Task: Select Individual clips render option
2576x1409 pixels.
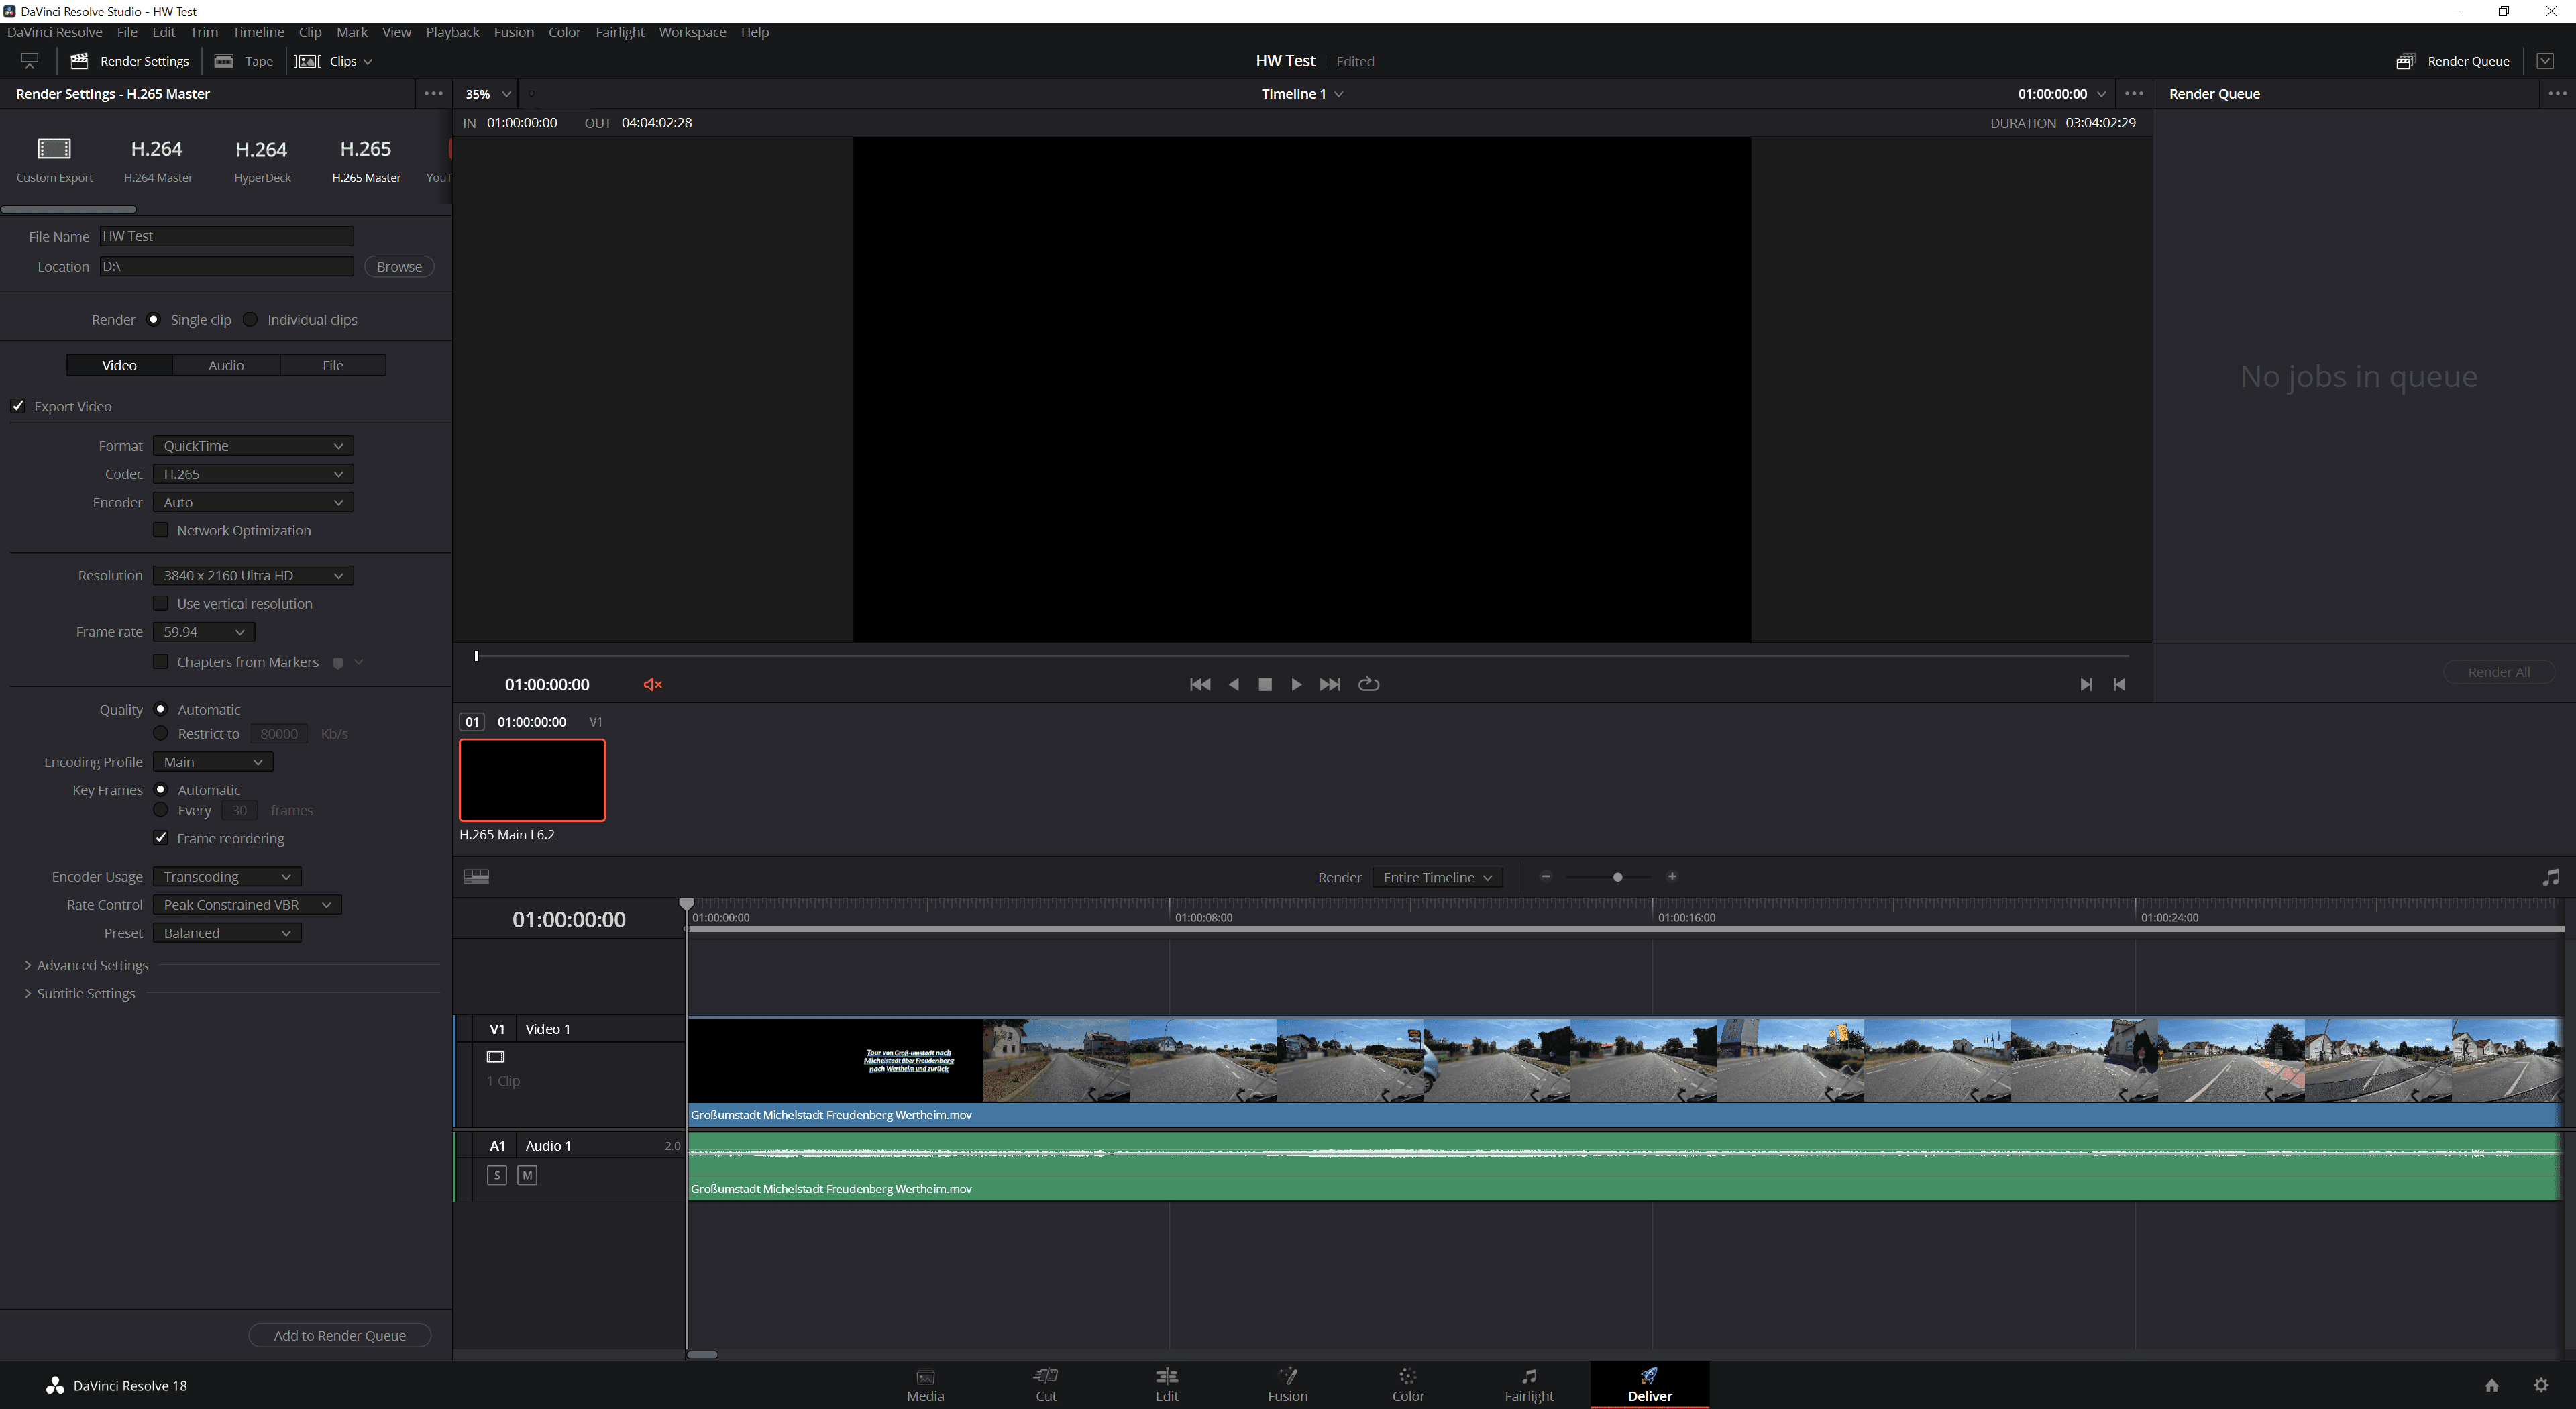Action: click(x=250, y=319)
